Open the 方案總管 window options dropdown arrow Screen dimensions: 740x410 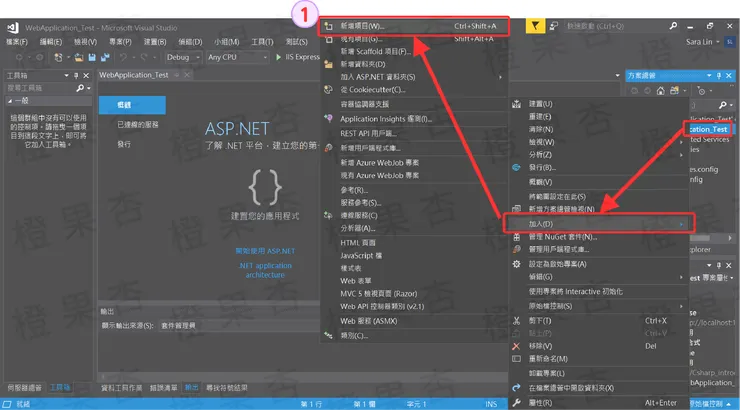pyautogui.click(x=709, y=75)
